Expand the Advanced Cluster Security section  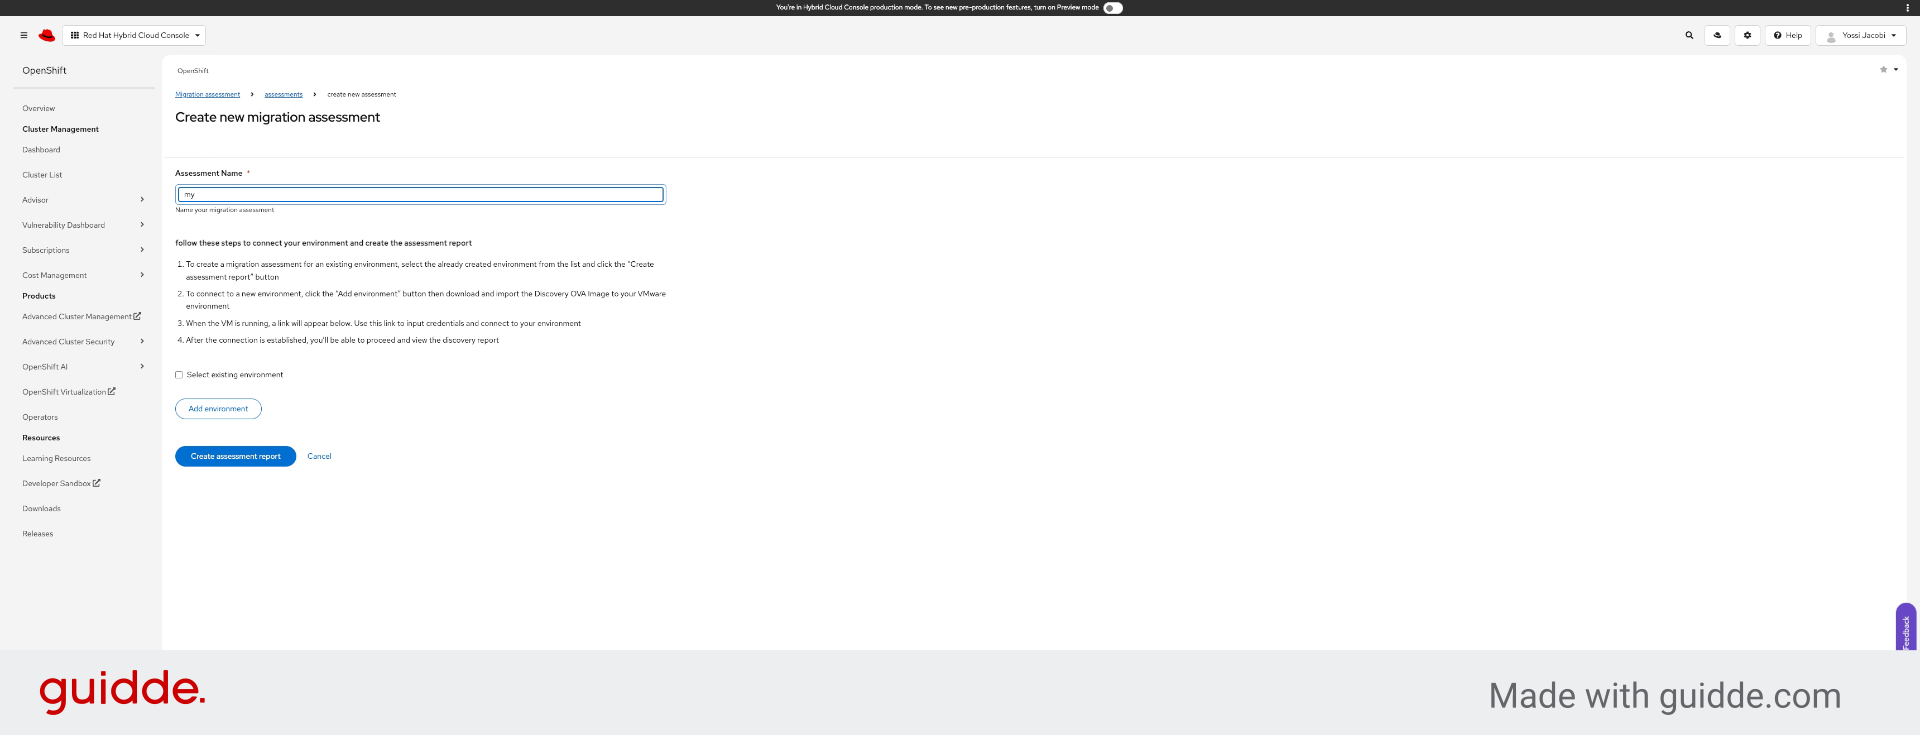coord(84,342)
